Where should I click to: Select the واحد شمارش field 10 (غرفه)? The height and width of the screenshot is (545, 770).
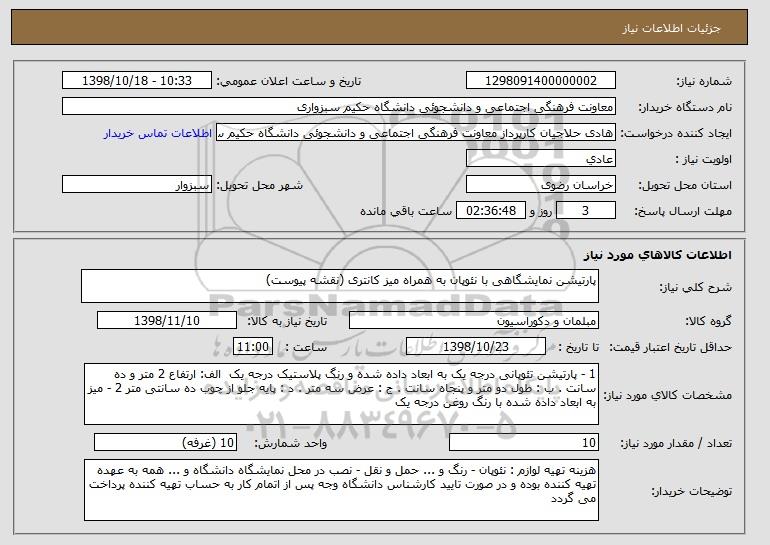(x=165, y=442)
